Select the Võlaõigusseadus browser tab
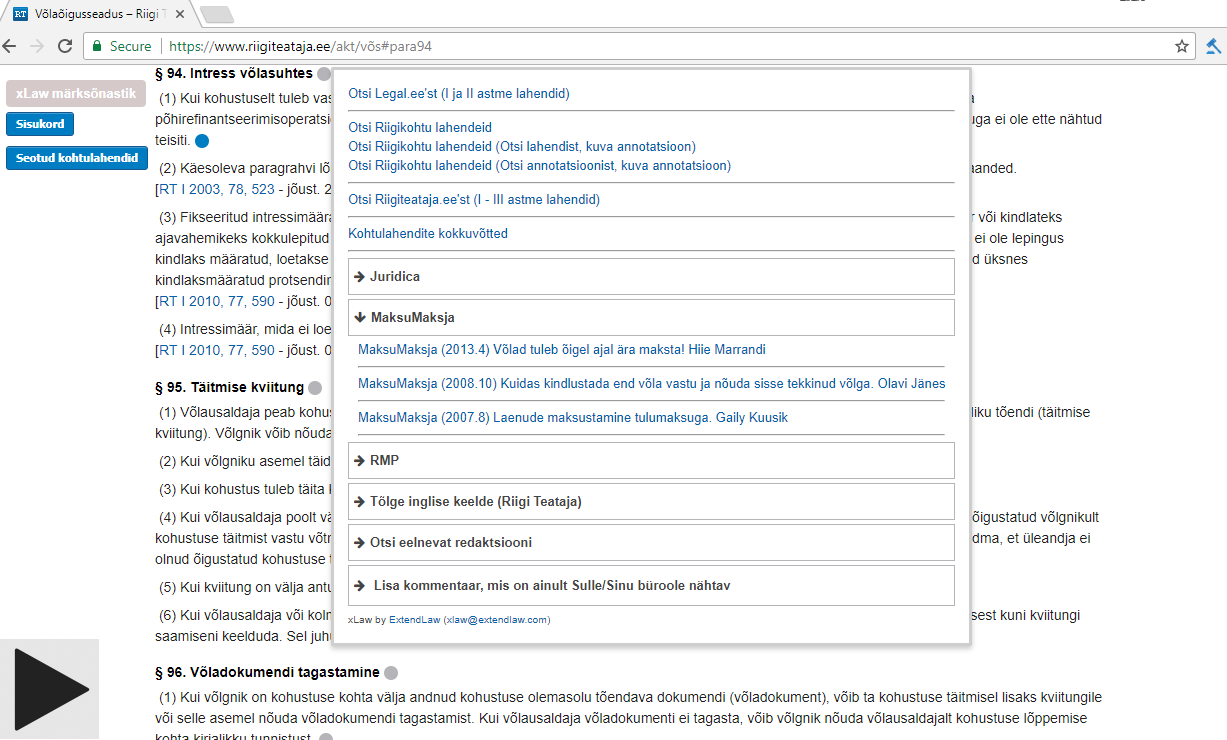This screenshot has height=740, width=1227. (98, 14)
